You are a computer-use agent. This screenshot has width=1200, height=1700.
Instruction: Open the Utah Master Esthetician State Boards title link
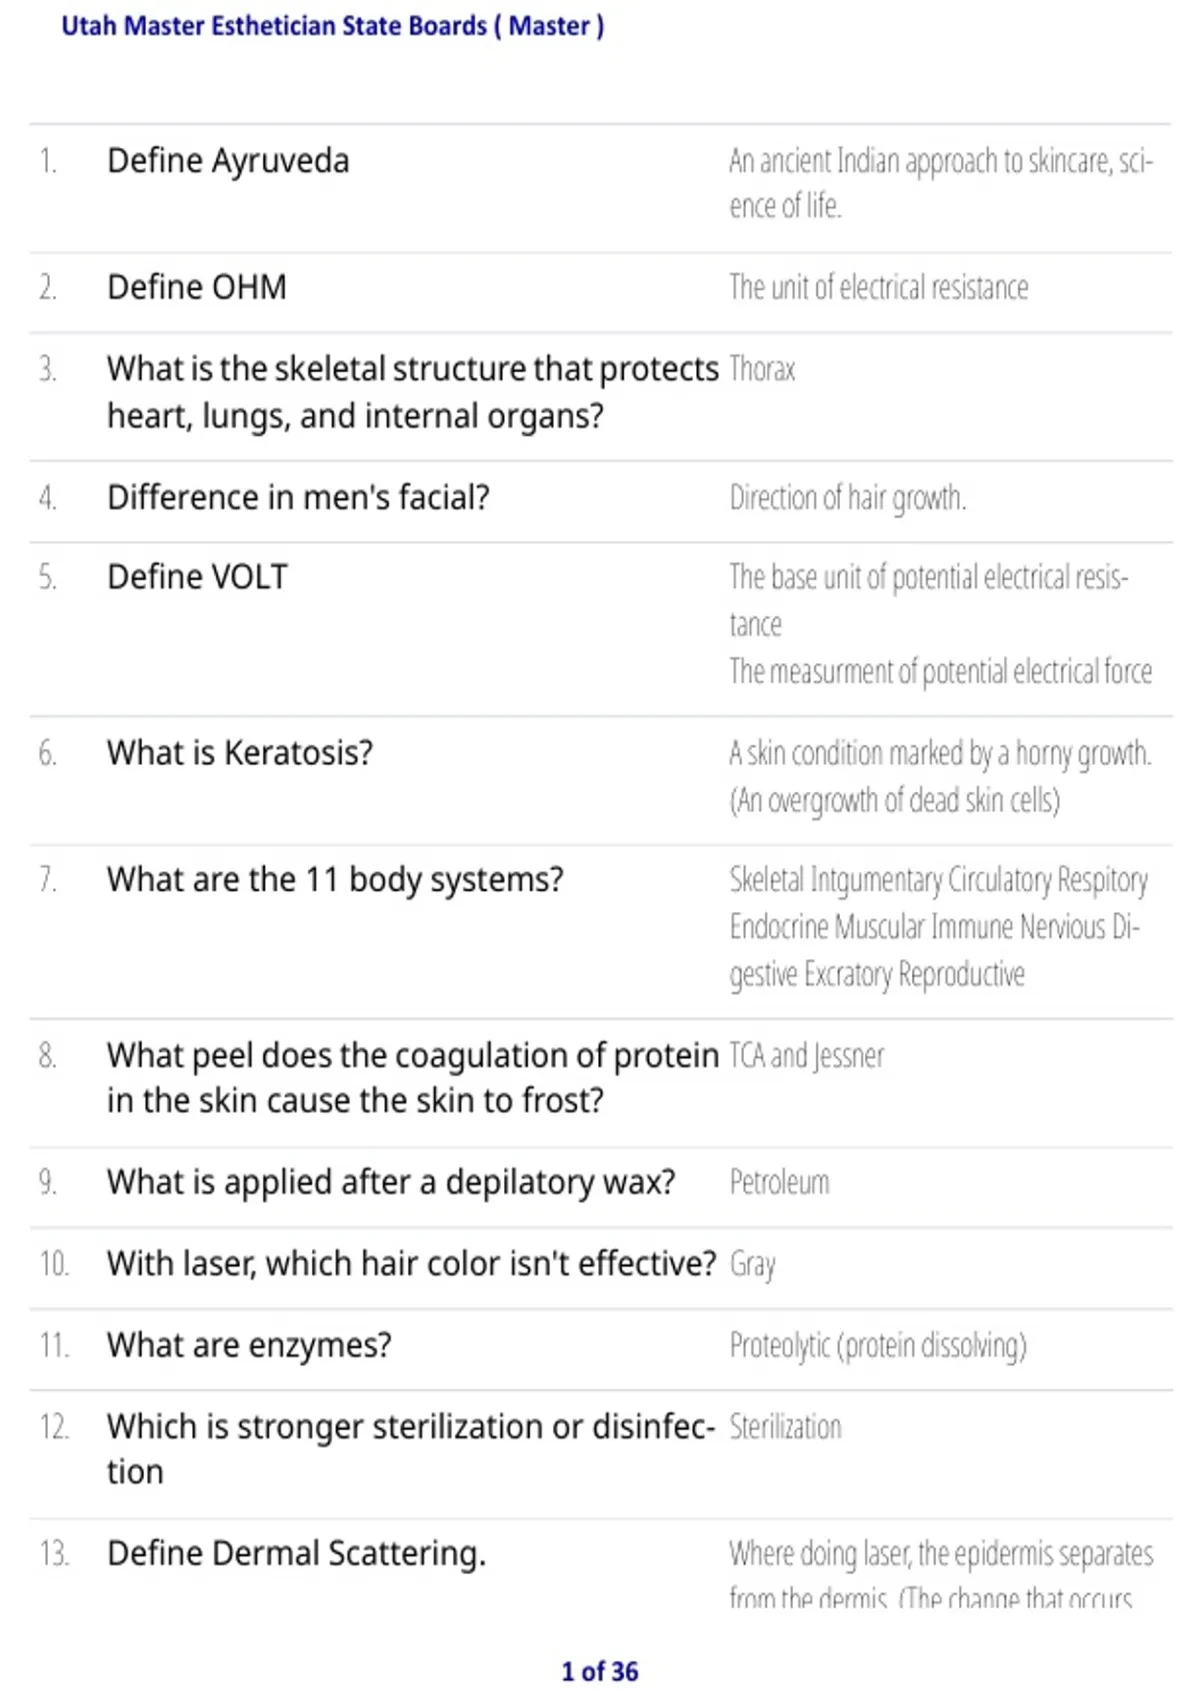(x=333, y=26)
